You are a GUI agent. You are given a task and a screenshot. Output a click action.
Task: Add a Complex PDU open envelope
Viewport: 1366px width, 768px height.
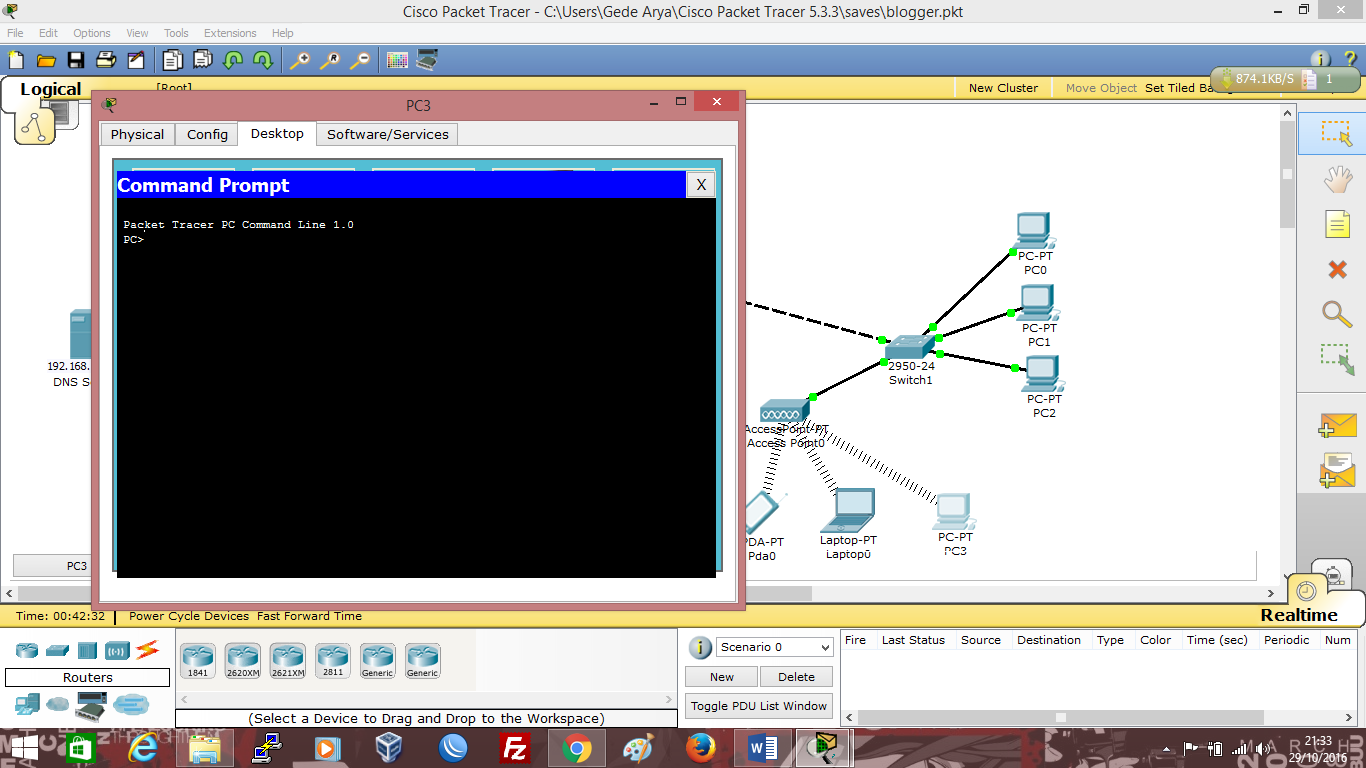1337,471
